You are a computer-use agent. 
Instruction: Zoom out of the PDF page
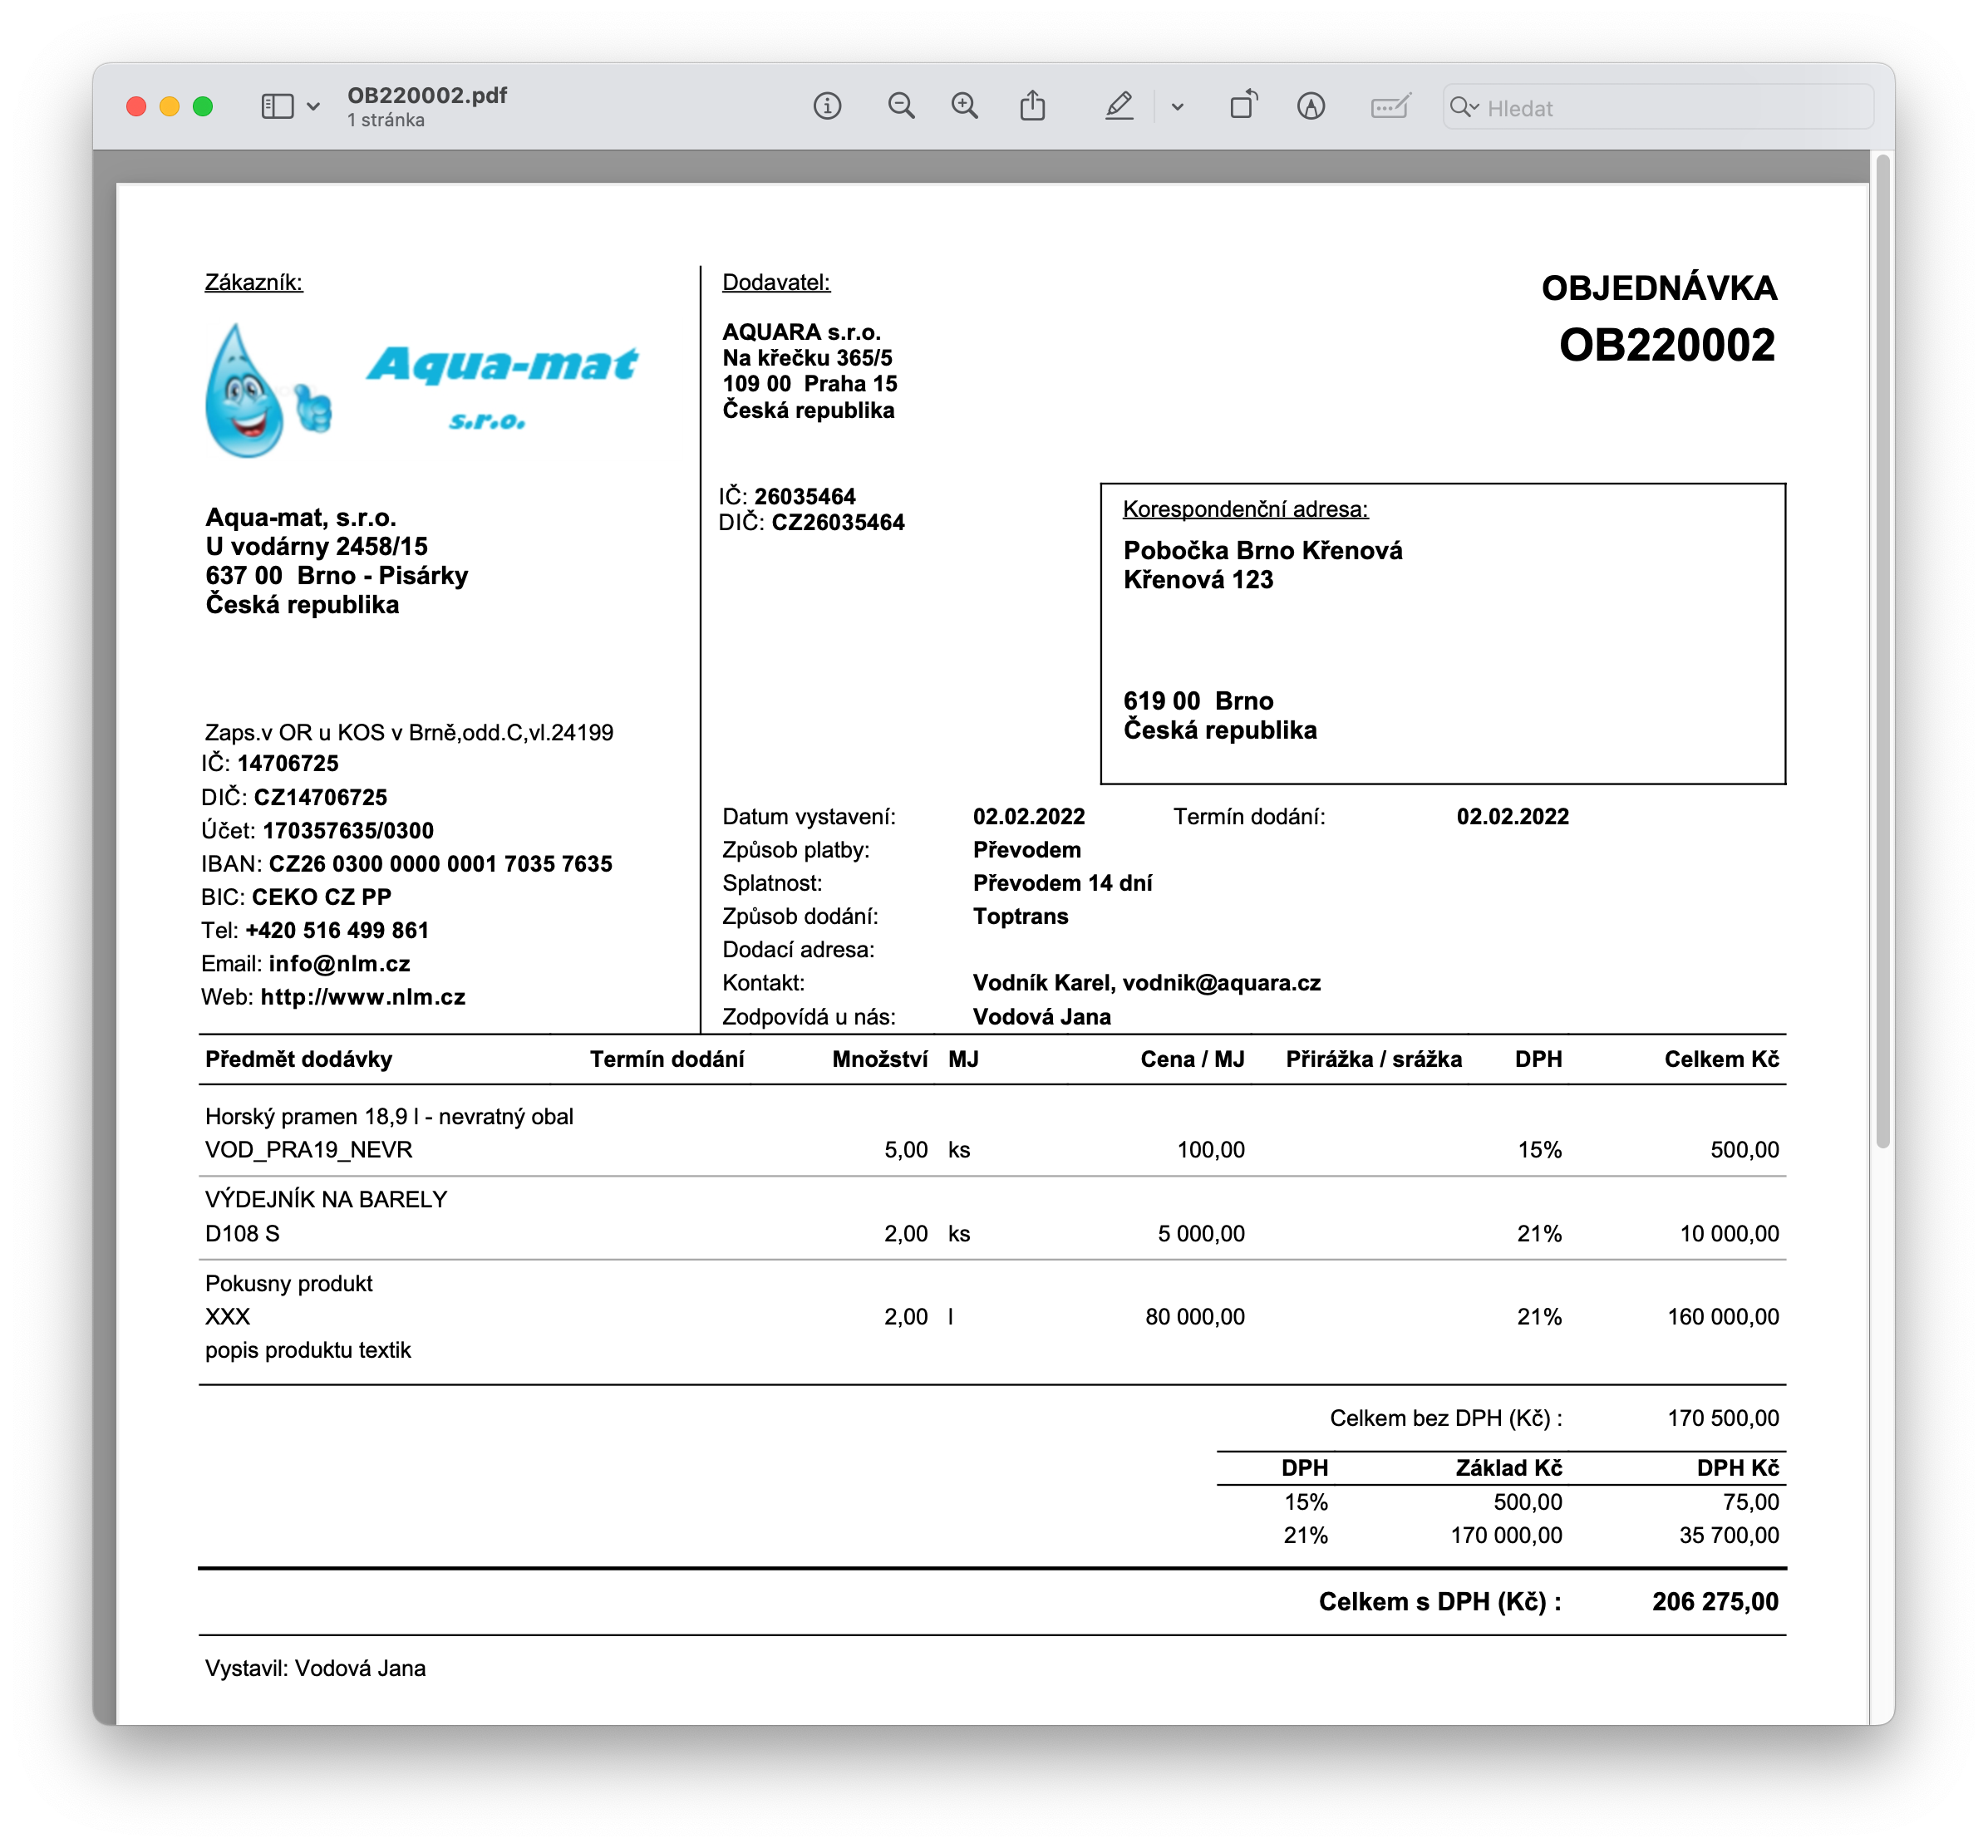(901, 106)
